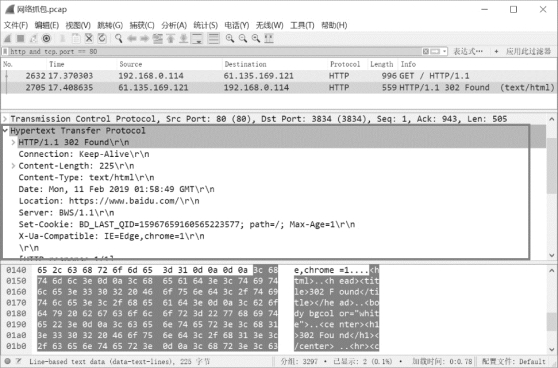This screenshot has height=368, width=558.
Task: Open the 视图(V) menu
Action: click(78, 25)
